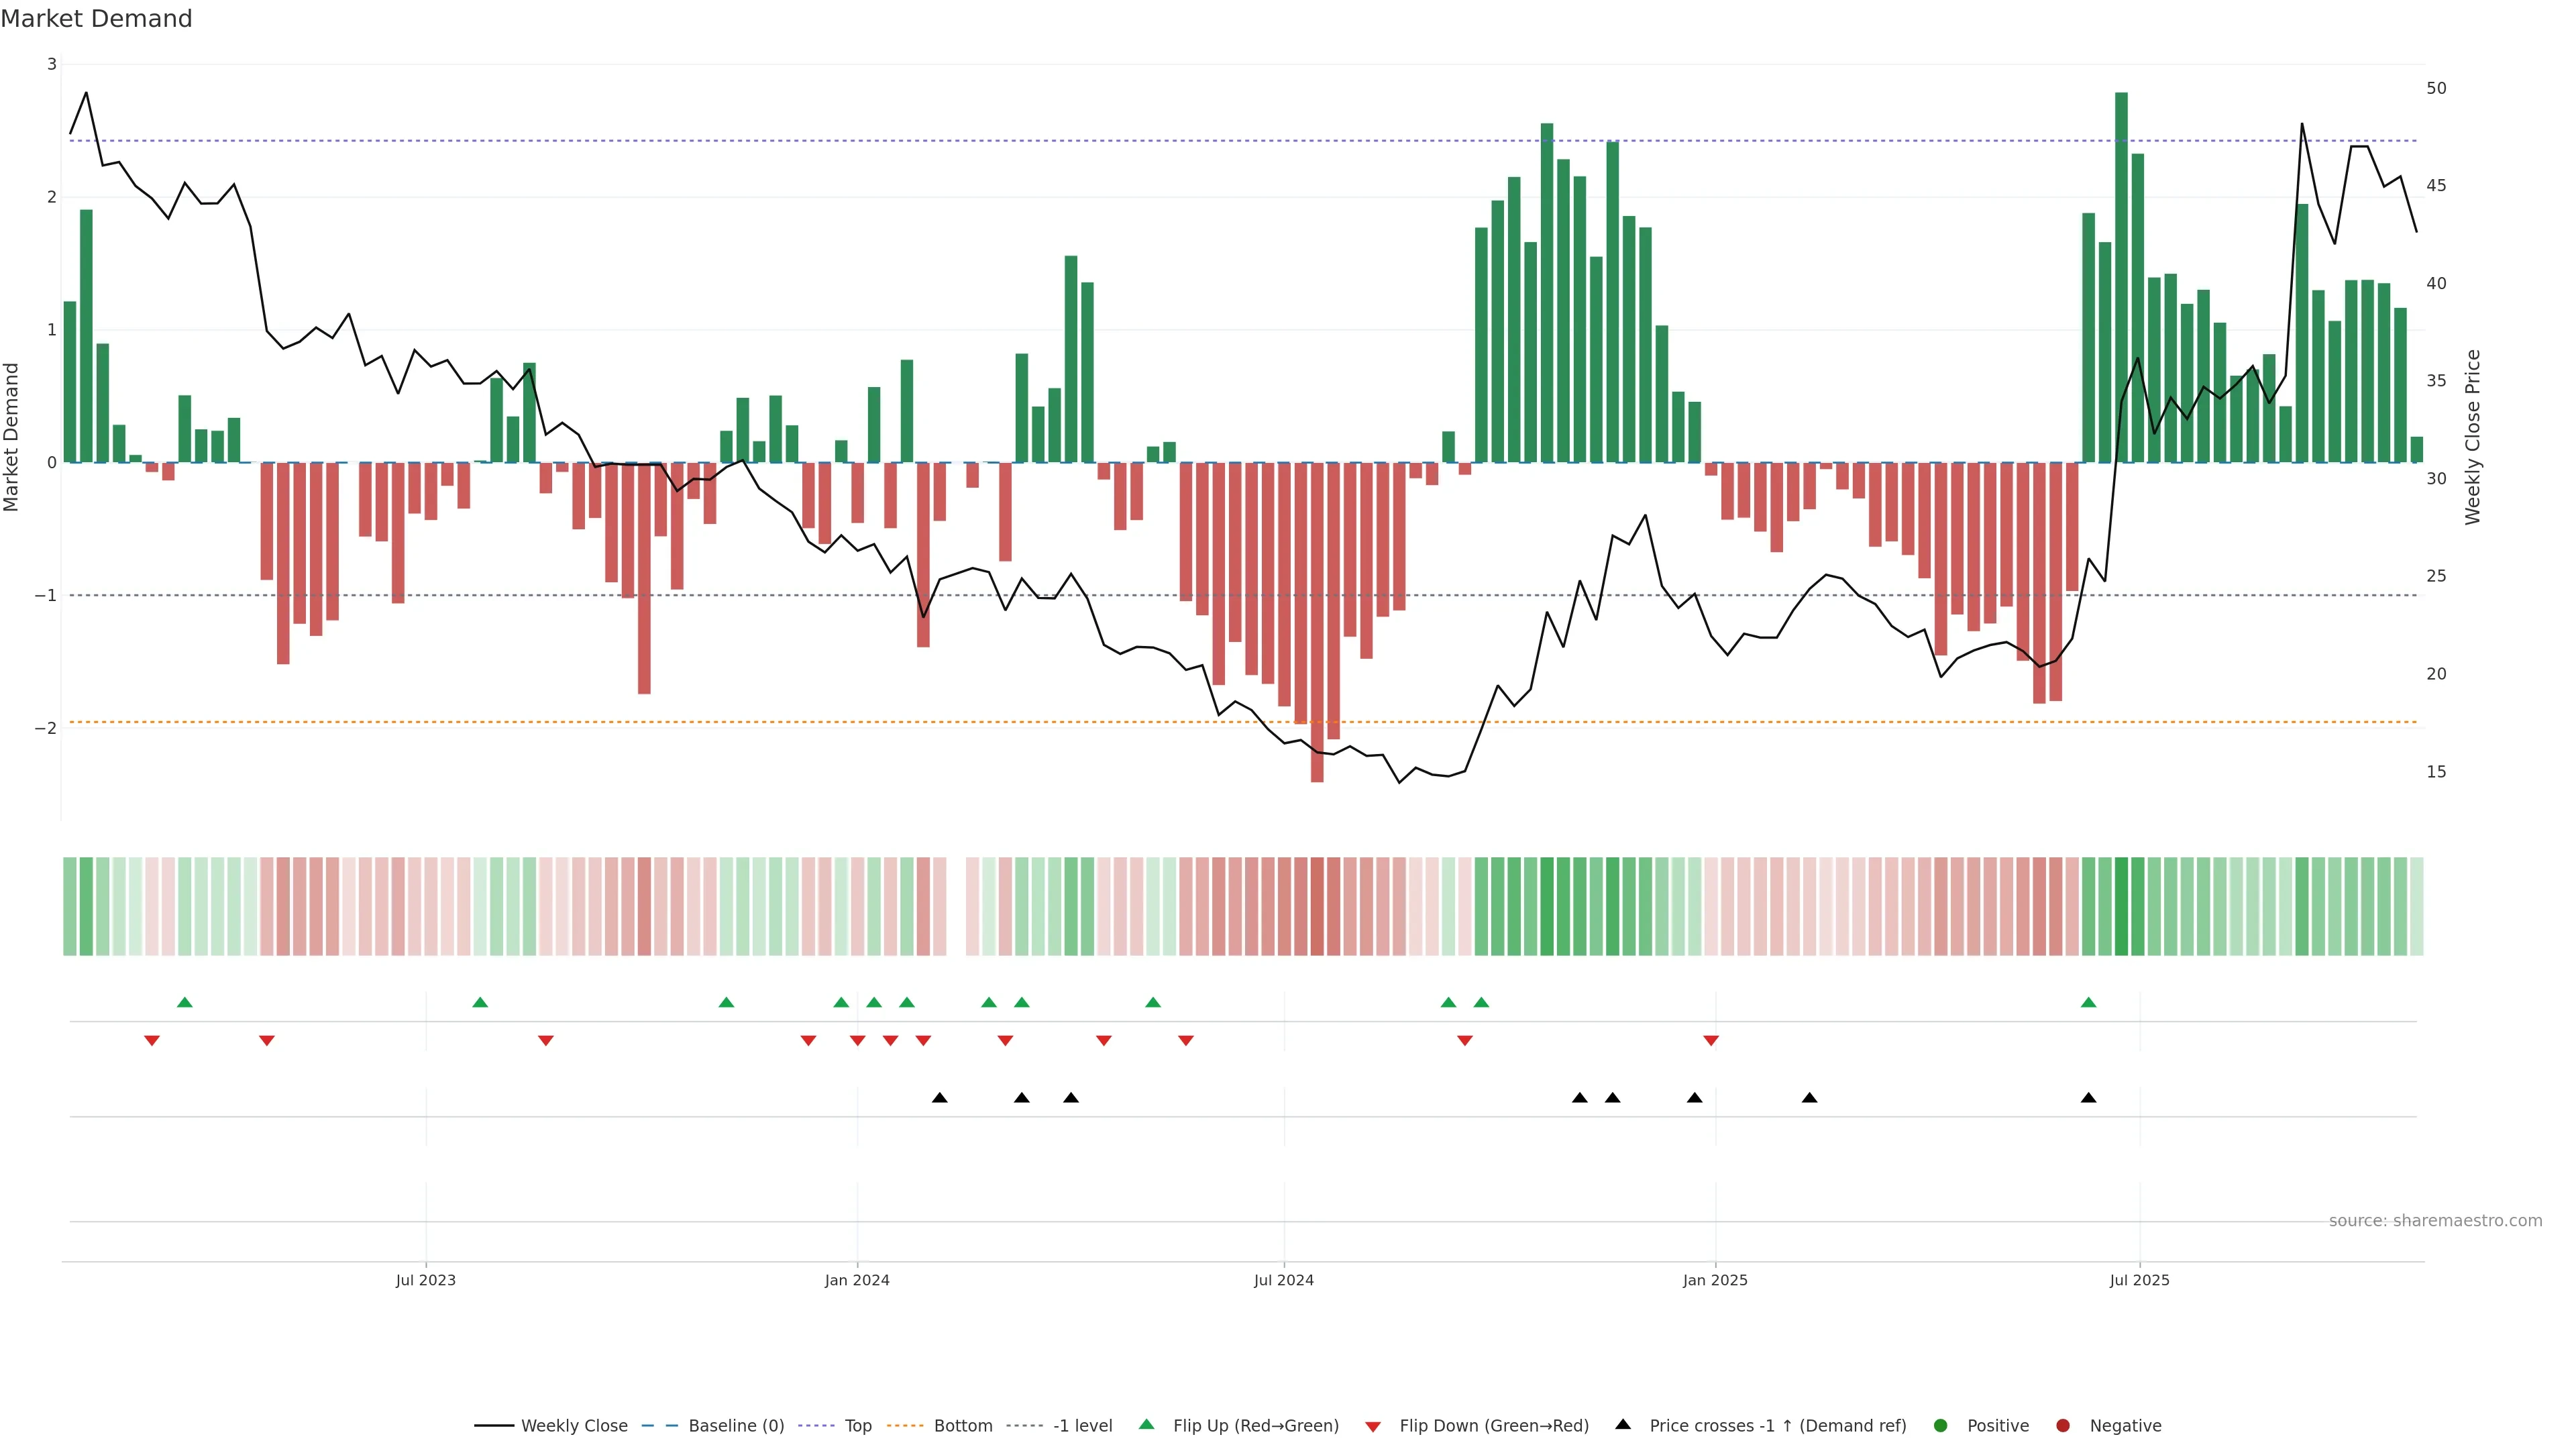Click the last red flip-down marker near Jan 2025

[1711, 1041]
